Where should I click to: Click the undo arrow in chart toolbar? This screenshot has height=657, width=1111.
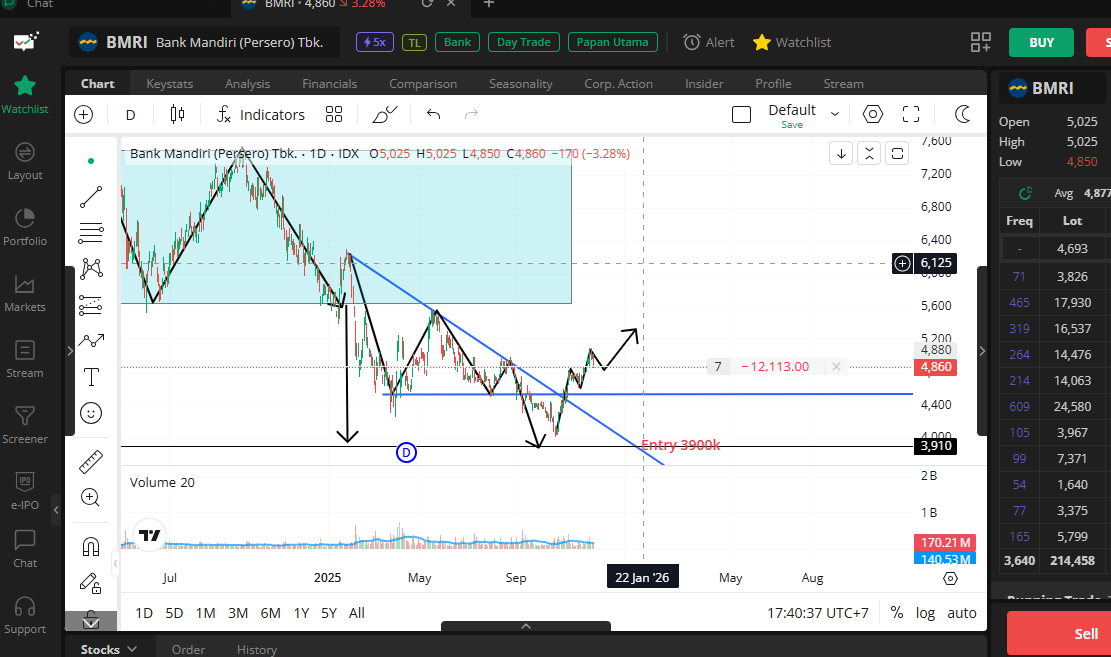(x=434, y=114)
